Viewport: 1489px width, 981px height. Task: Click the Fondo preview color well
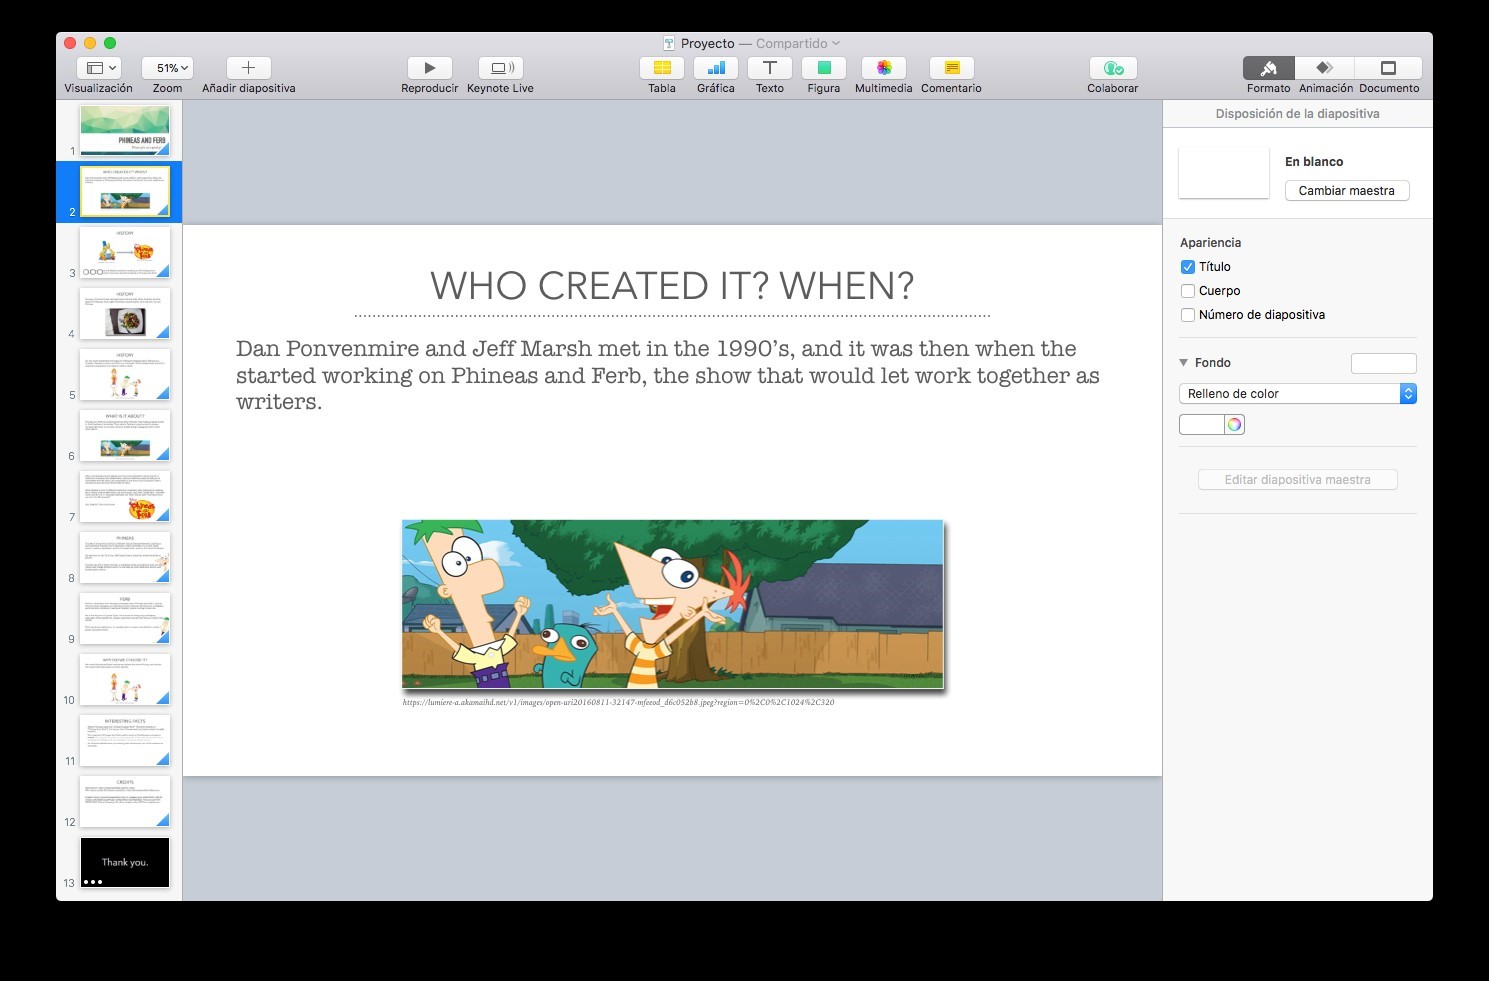tap(1384, 364)
